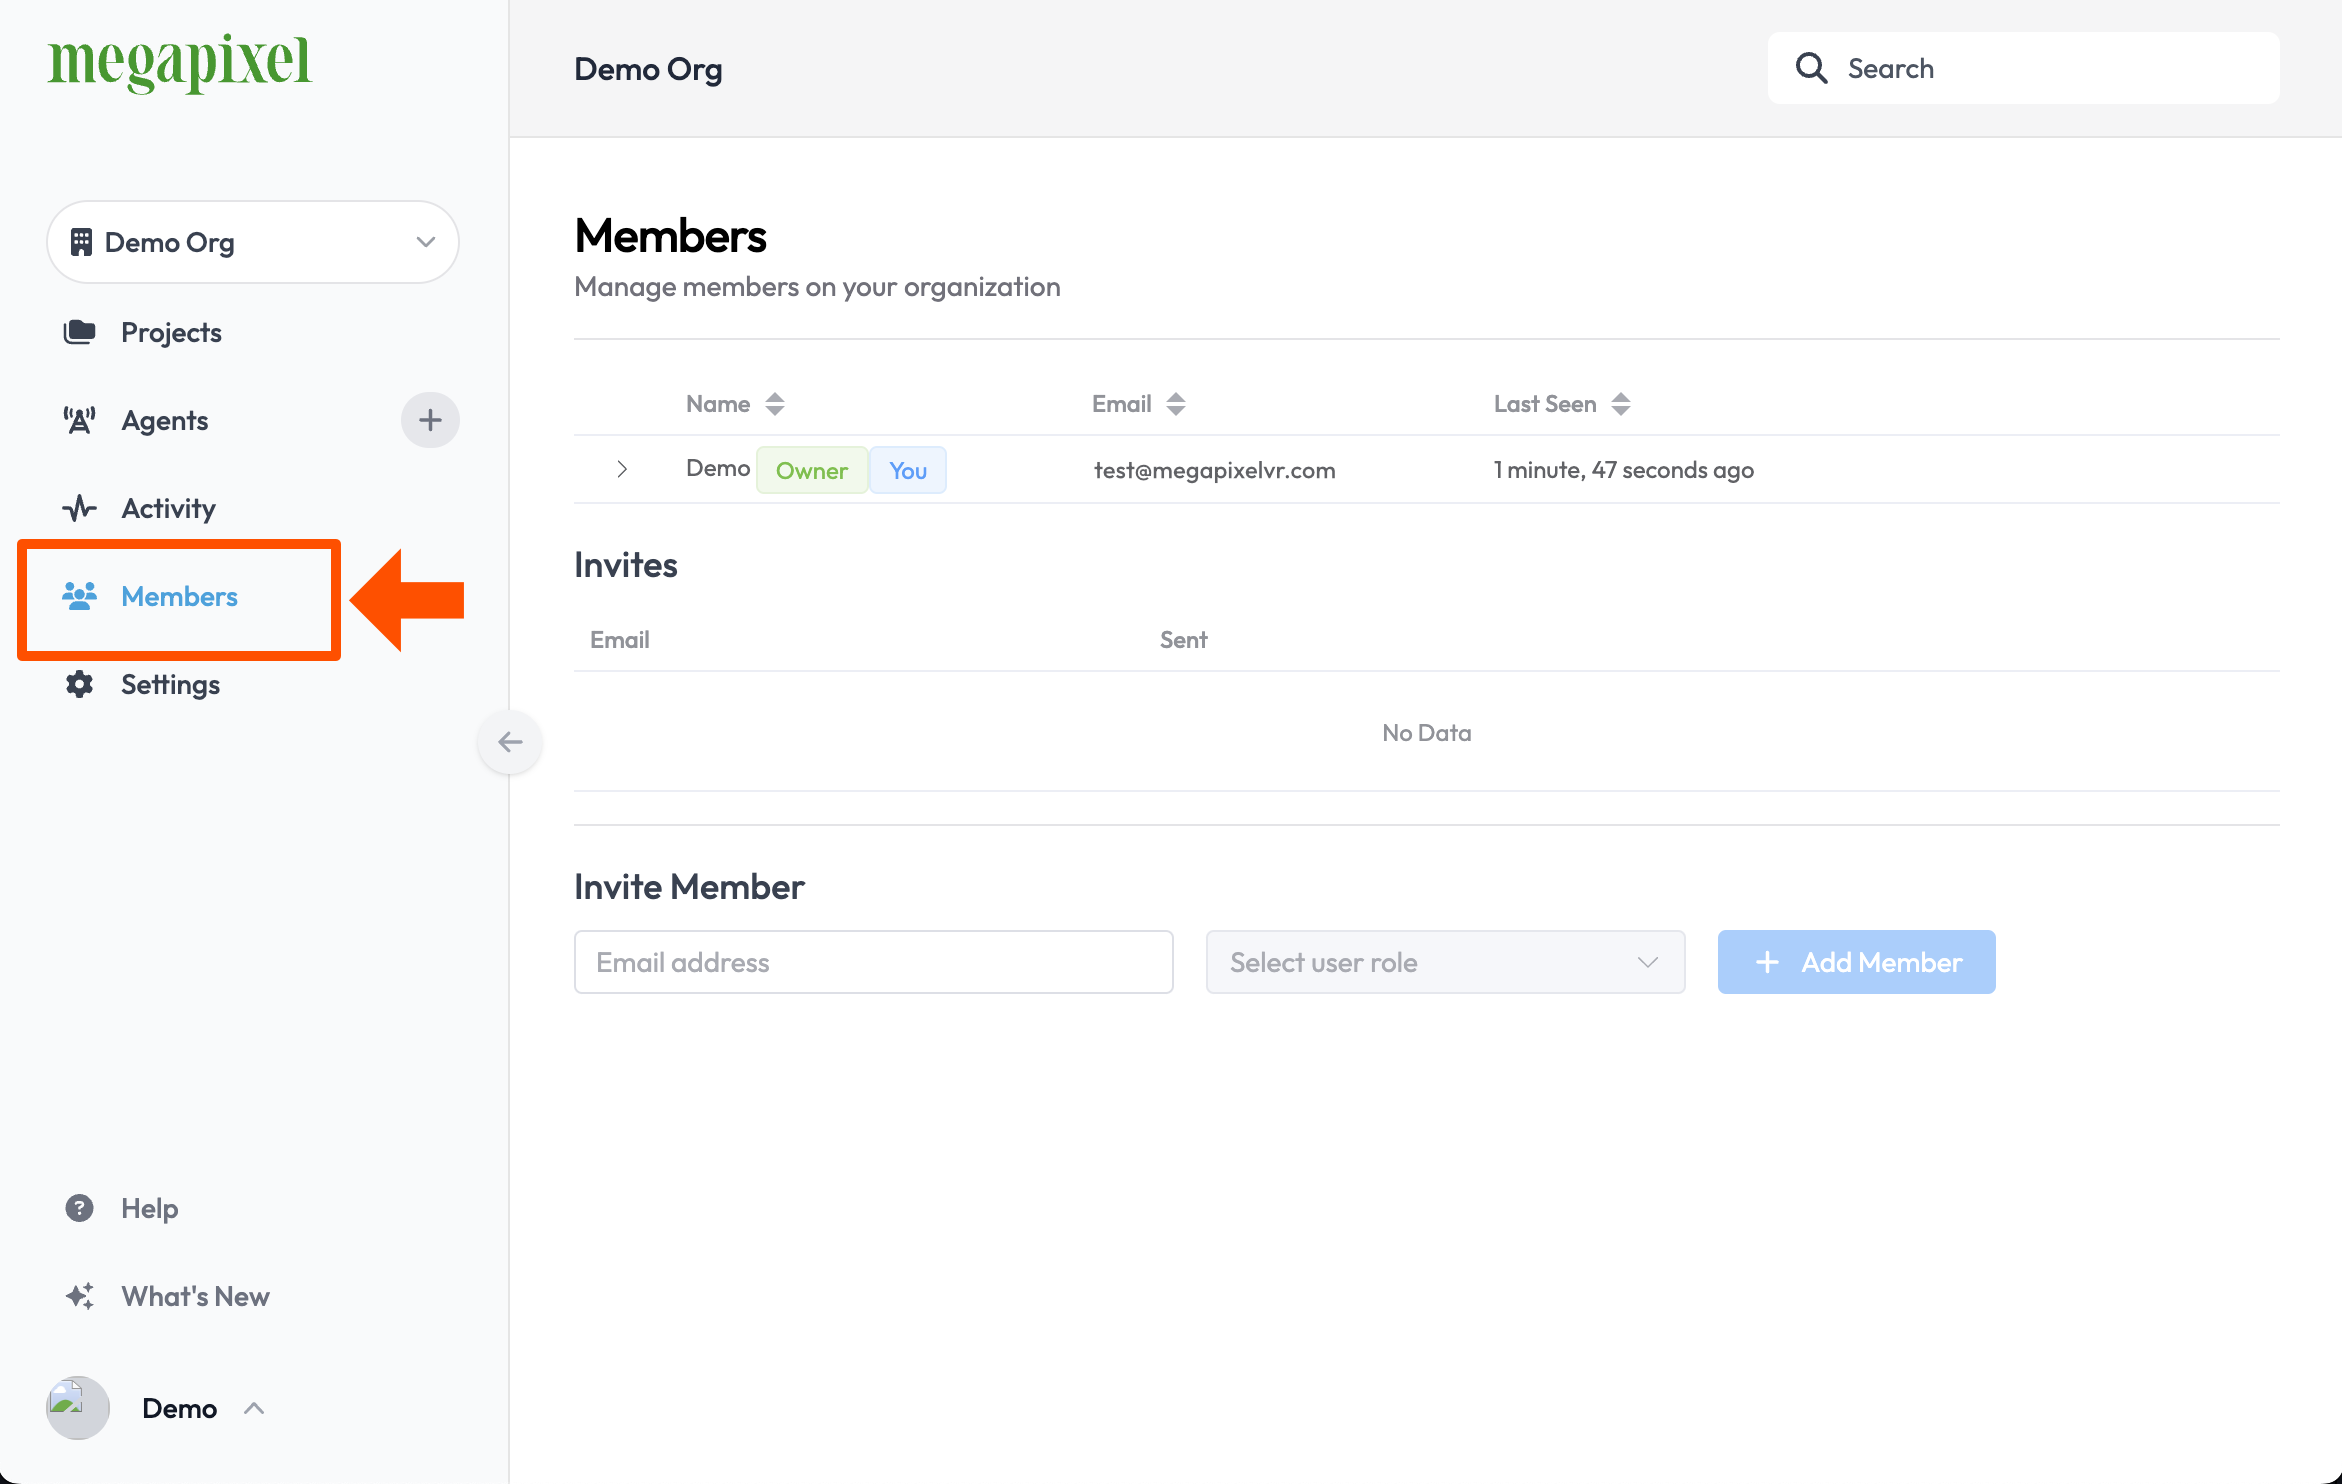2342x1484 pixels.
Task: Click the Activity icon in sidebar
Action: 79,507
